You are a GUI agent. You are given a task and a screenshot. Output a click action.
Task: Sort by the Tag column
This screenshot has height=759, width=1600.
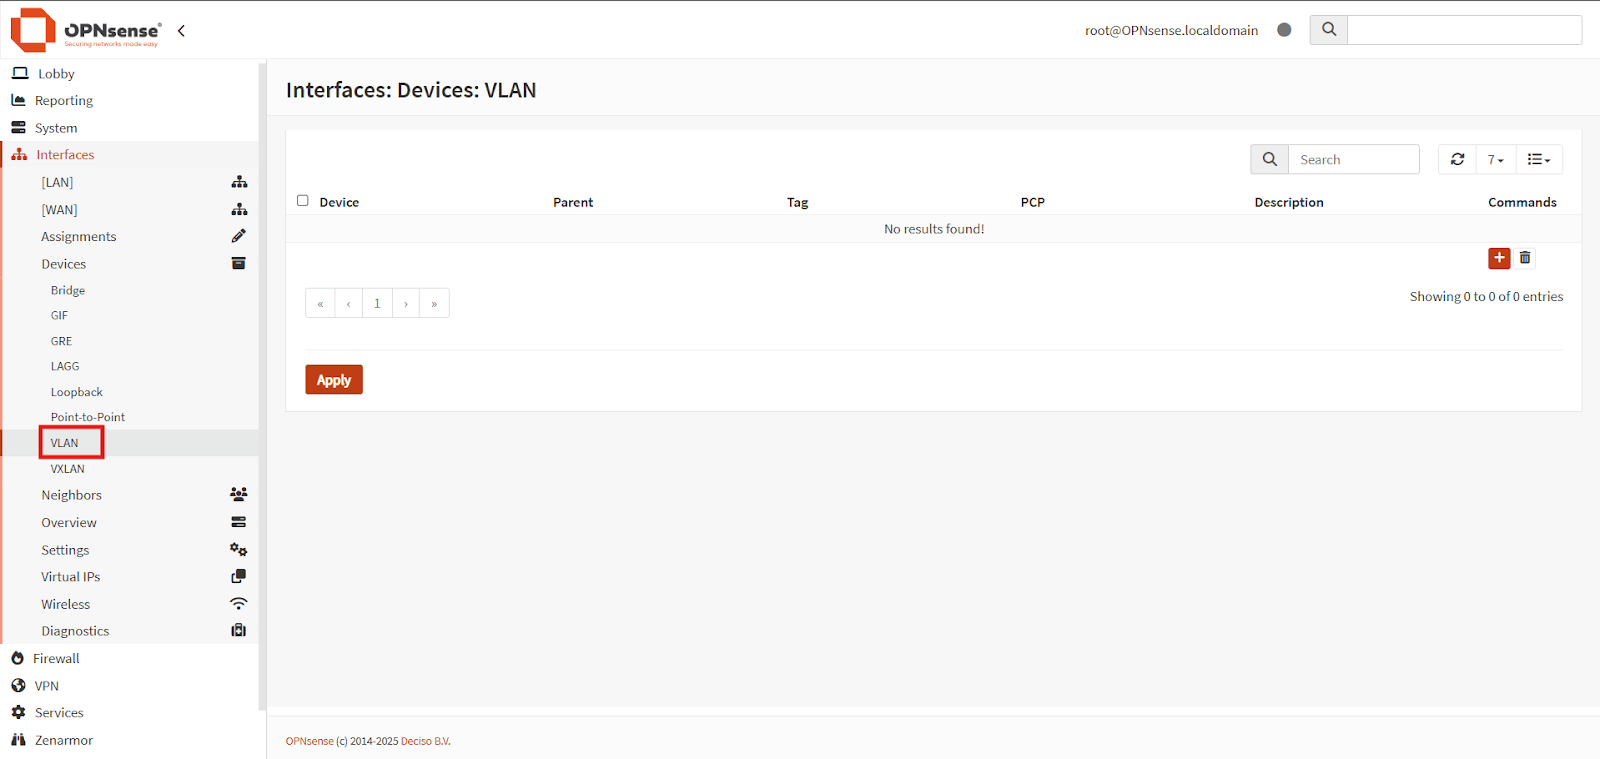click(797, 202)
